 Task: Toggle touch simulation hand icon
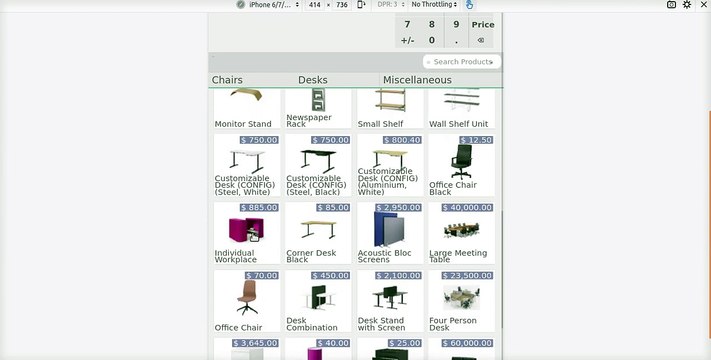(469, 5)
